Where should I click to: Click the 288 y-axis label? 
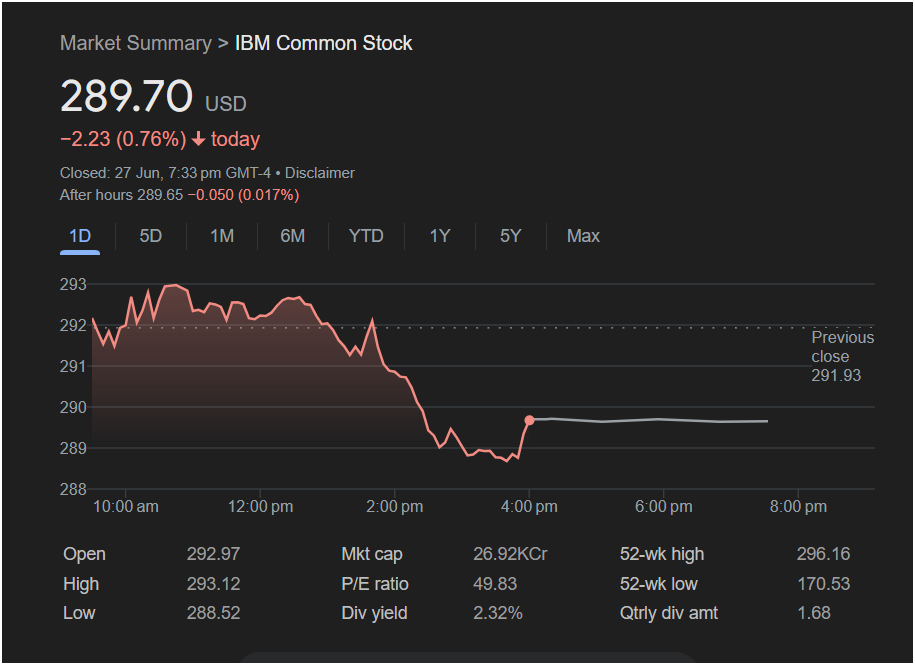(x=73, y=489)
